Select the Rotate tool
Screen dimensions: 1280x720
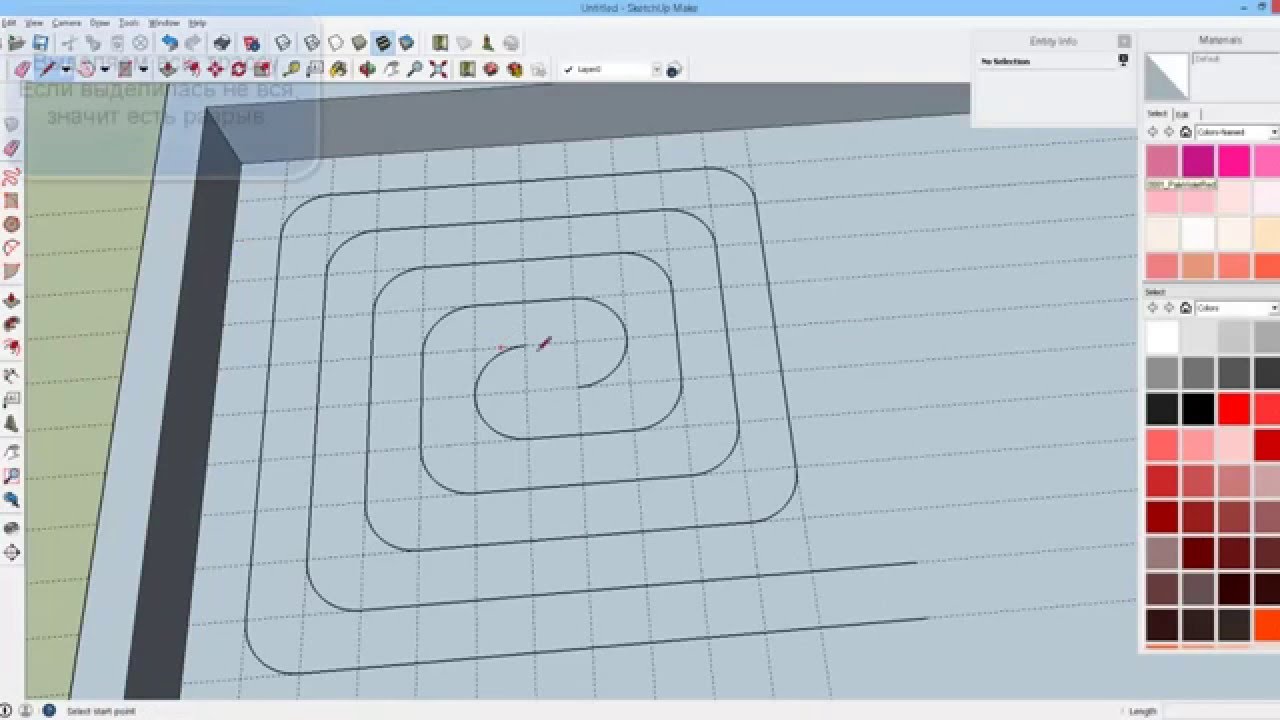[239, 69]
